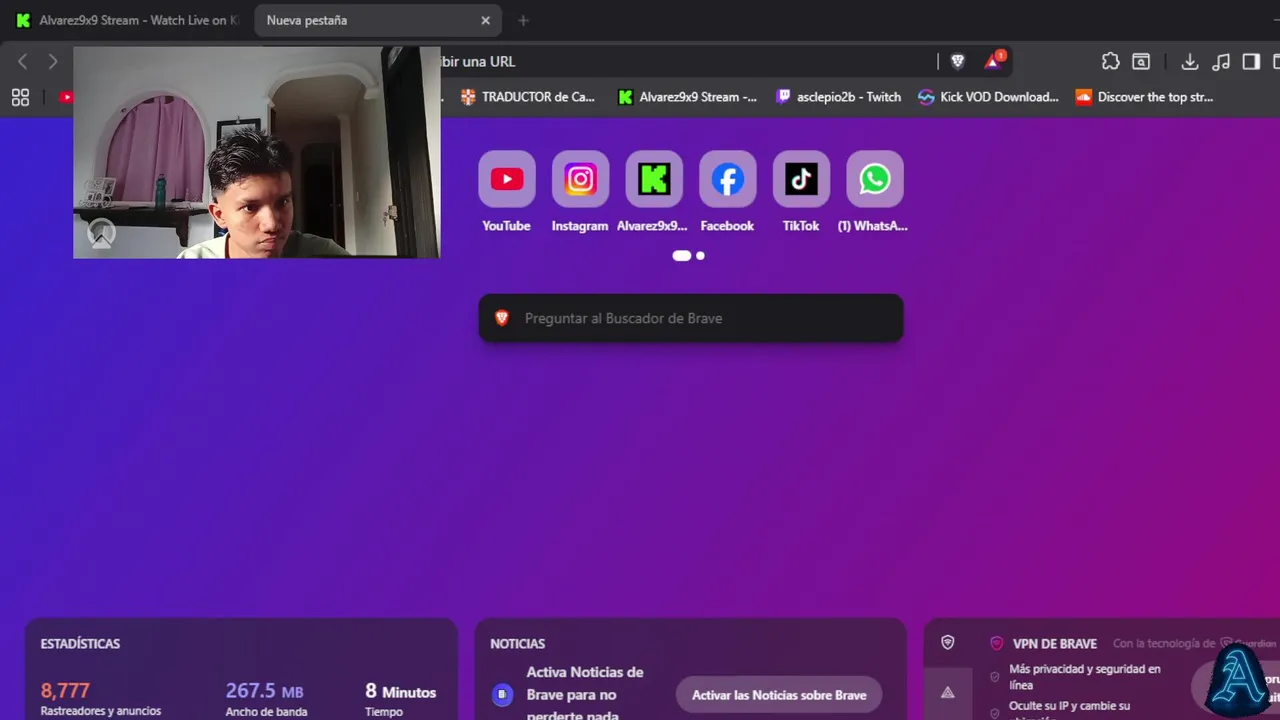Viewport: 1280px width, 720px height.
Task: Open the Facebook shortcut tile
Action: pyautogui.click(x=727, y=179)
